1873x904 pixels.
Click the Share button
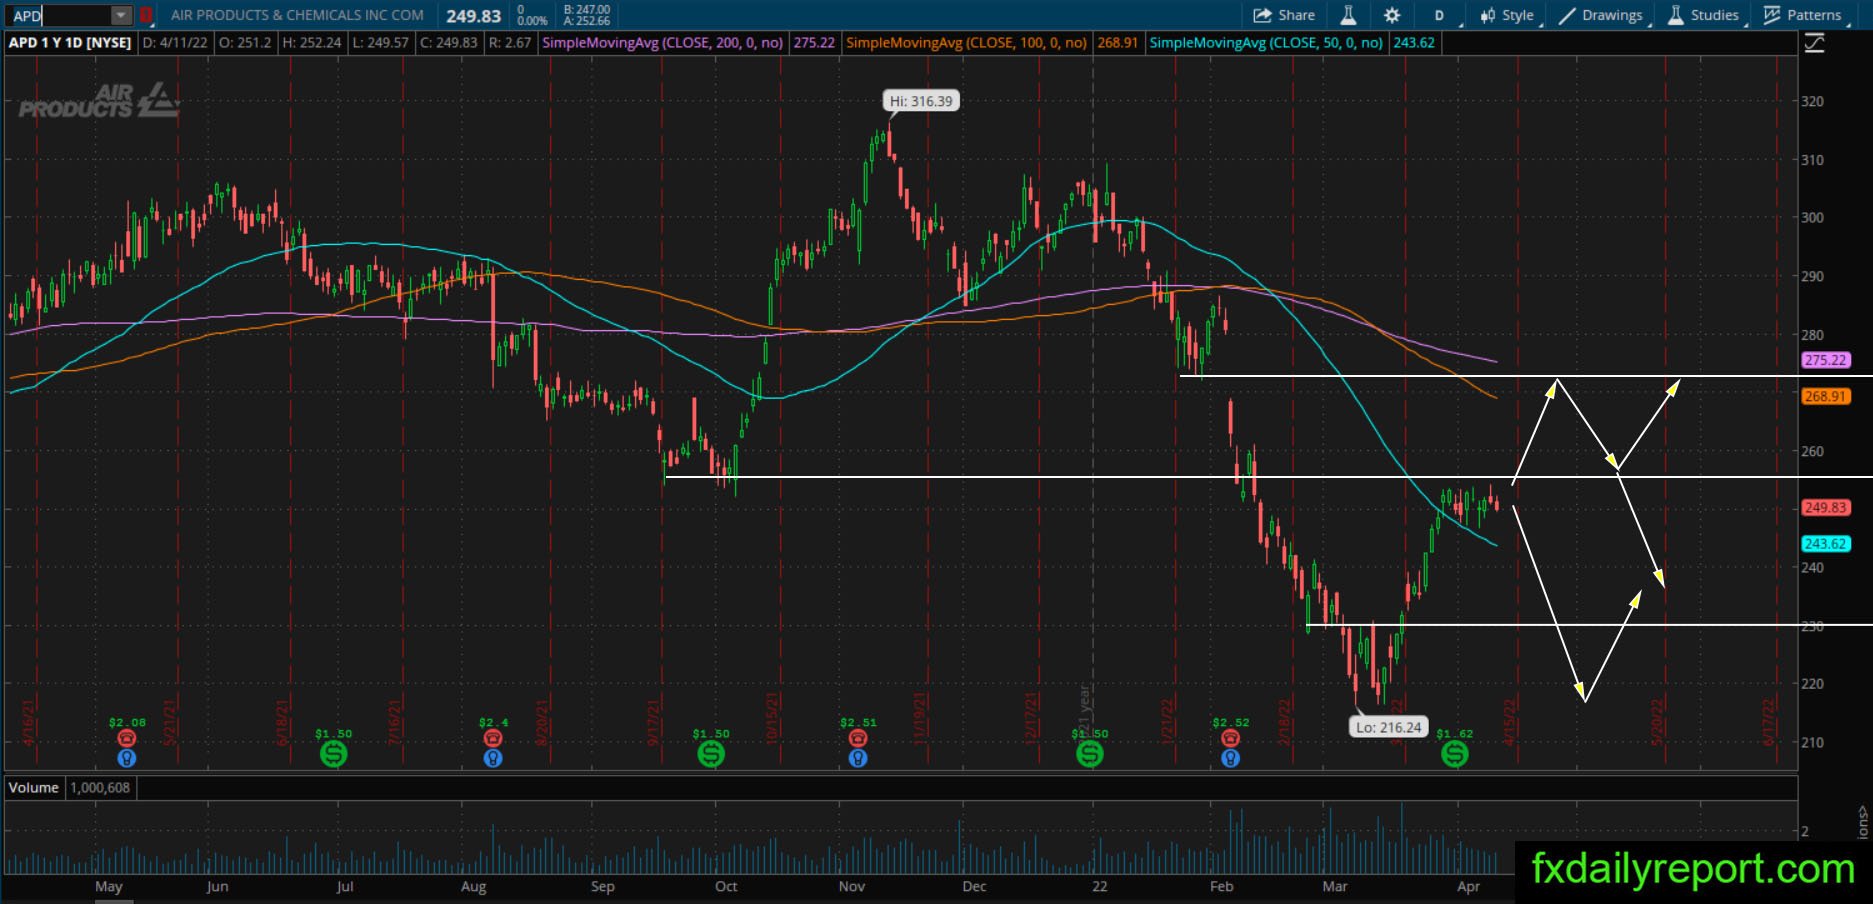(1284, 15)
